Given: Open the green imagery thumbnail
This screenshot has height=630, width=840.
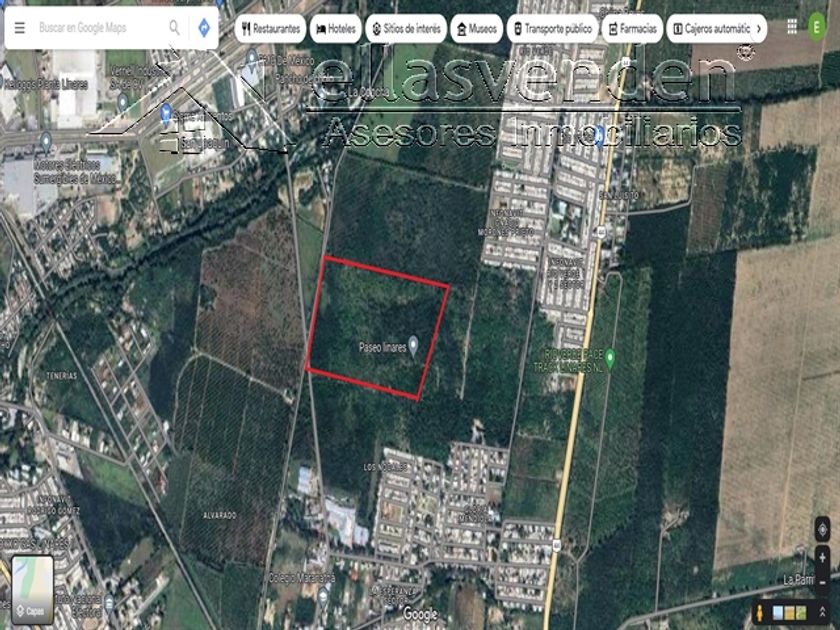Looking at the screenshot, I should pos(801,612).
